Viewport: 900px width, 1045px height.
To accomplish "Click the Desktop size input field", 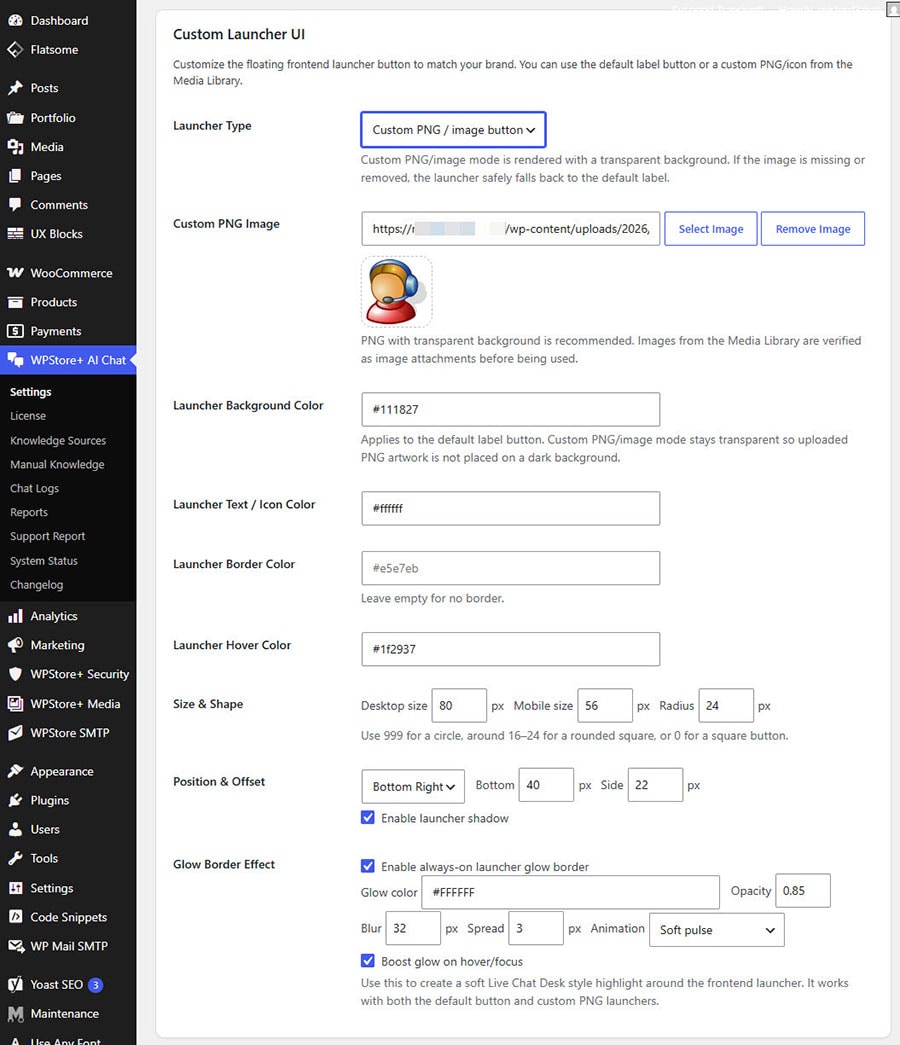I will click(459, 706).
